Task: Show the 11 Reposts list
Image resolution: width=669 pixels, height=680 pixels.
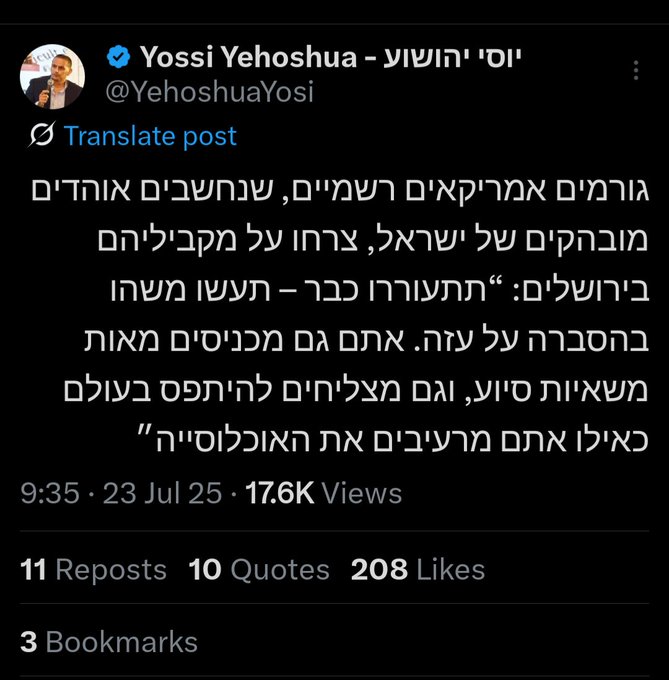Action: (93, 570)
